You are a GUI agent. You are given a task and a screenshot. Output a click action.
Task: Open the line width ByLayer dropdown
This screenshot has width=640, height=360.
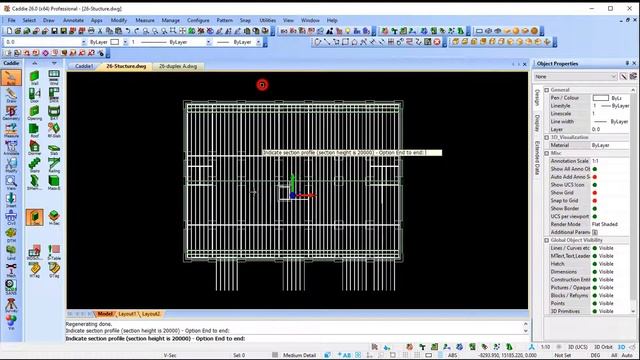[258, 42]
